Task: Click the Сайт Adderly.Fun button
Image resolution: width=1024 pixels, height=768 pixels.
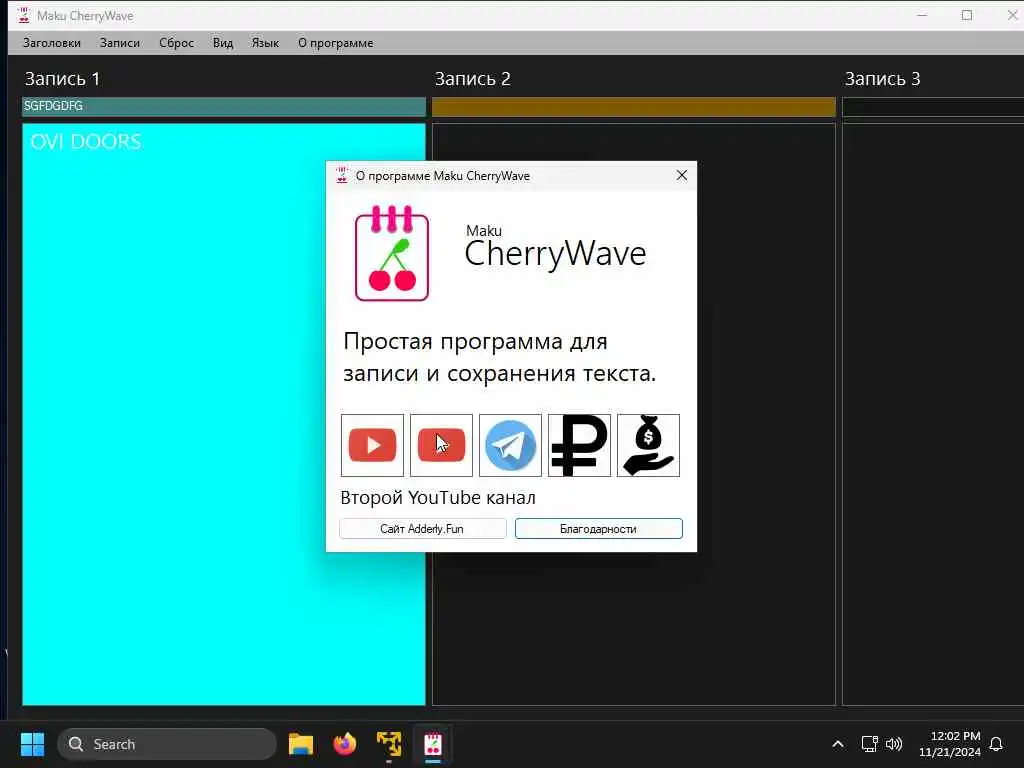Action: coord(423,529)
